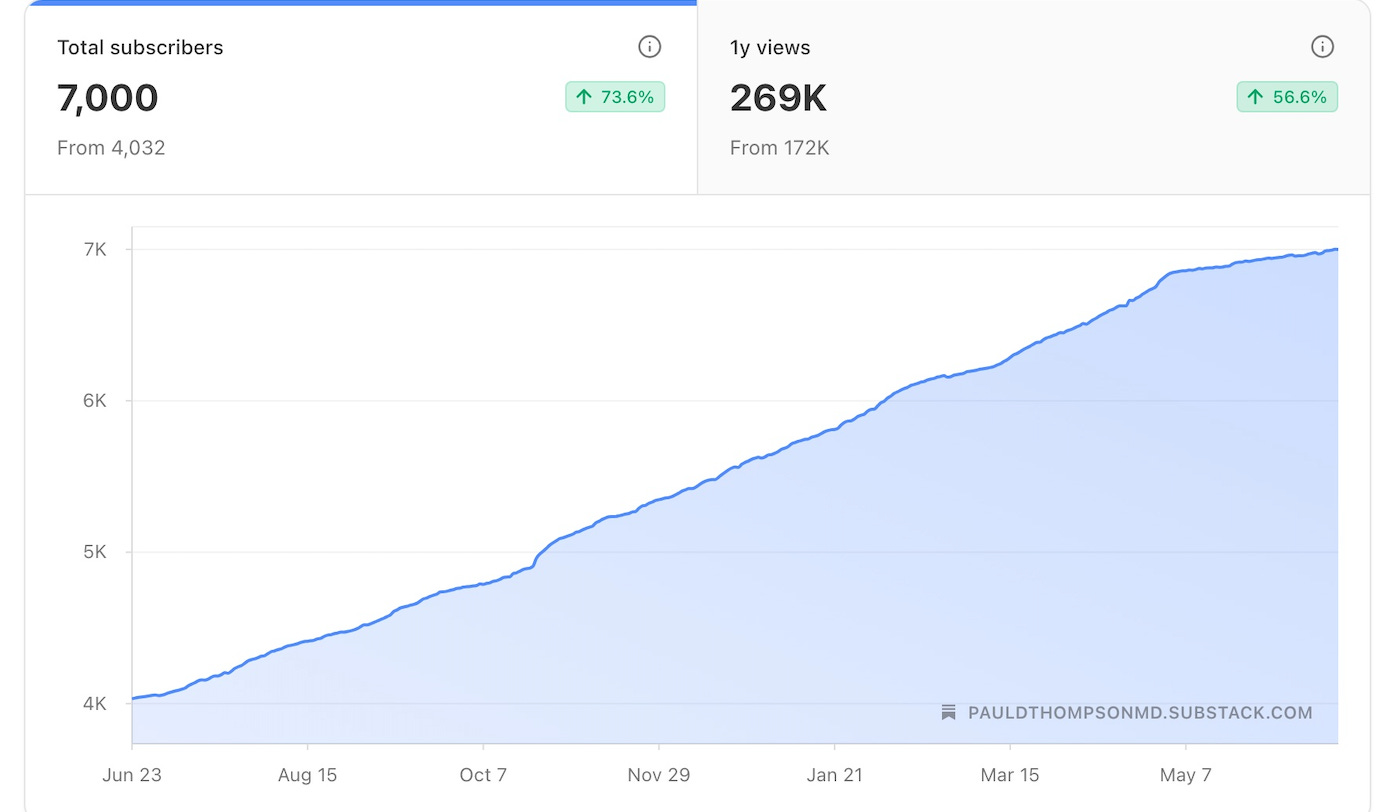Click the Nov 29 date label
The width and height of the screenshot is (1396, 812).
click(x=659, y=775)
